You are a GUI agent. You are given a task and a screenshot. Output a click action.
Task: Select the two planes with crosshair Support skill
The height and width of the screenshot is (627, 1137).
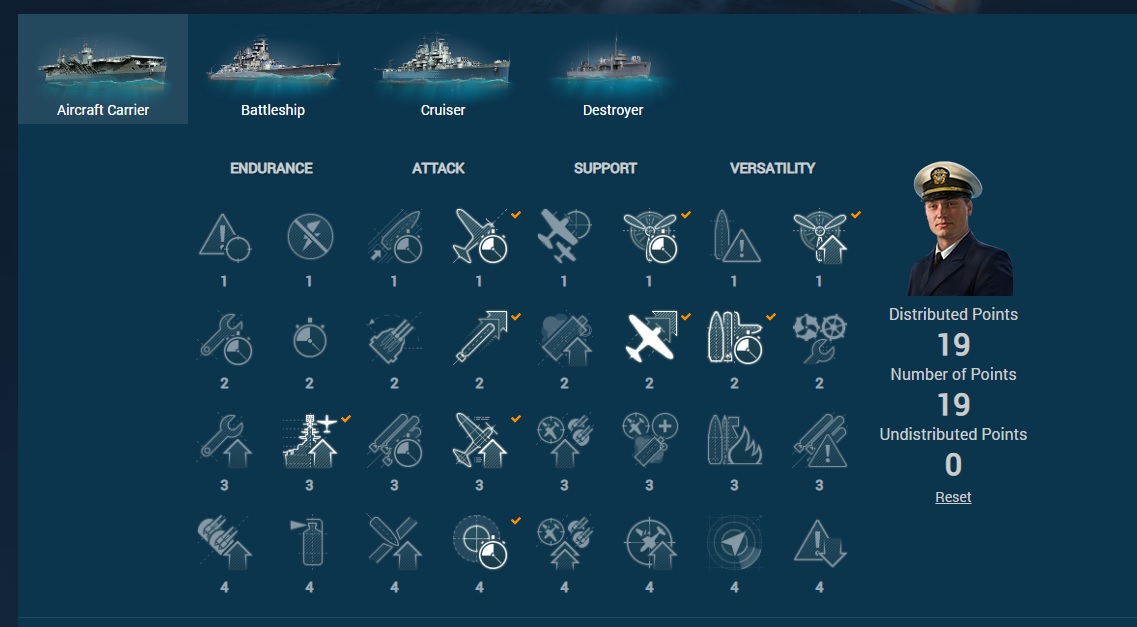564,237
